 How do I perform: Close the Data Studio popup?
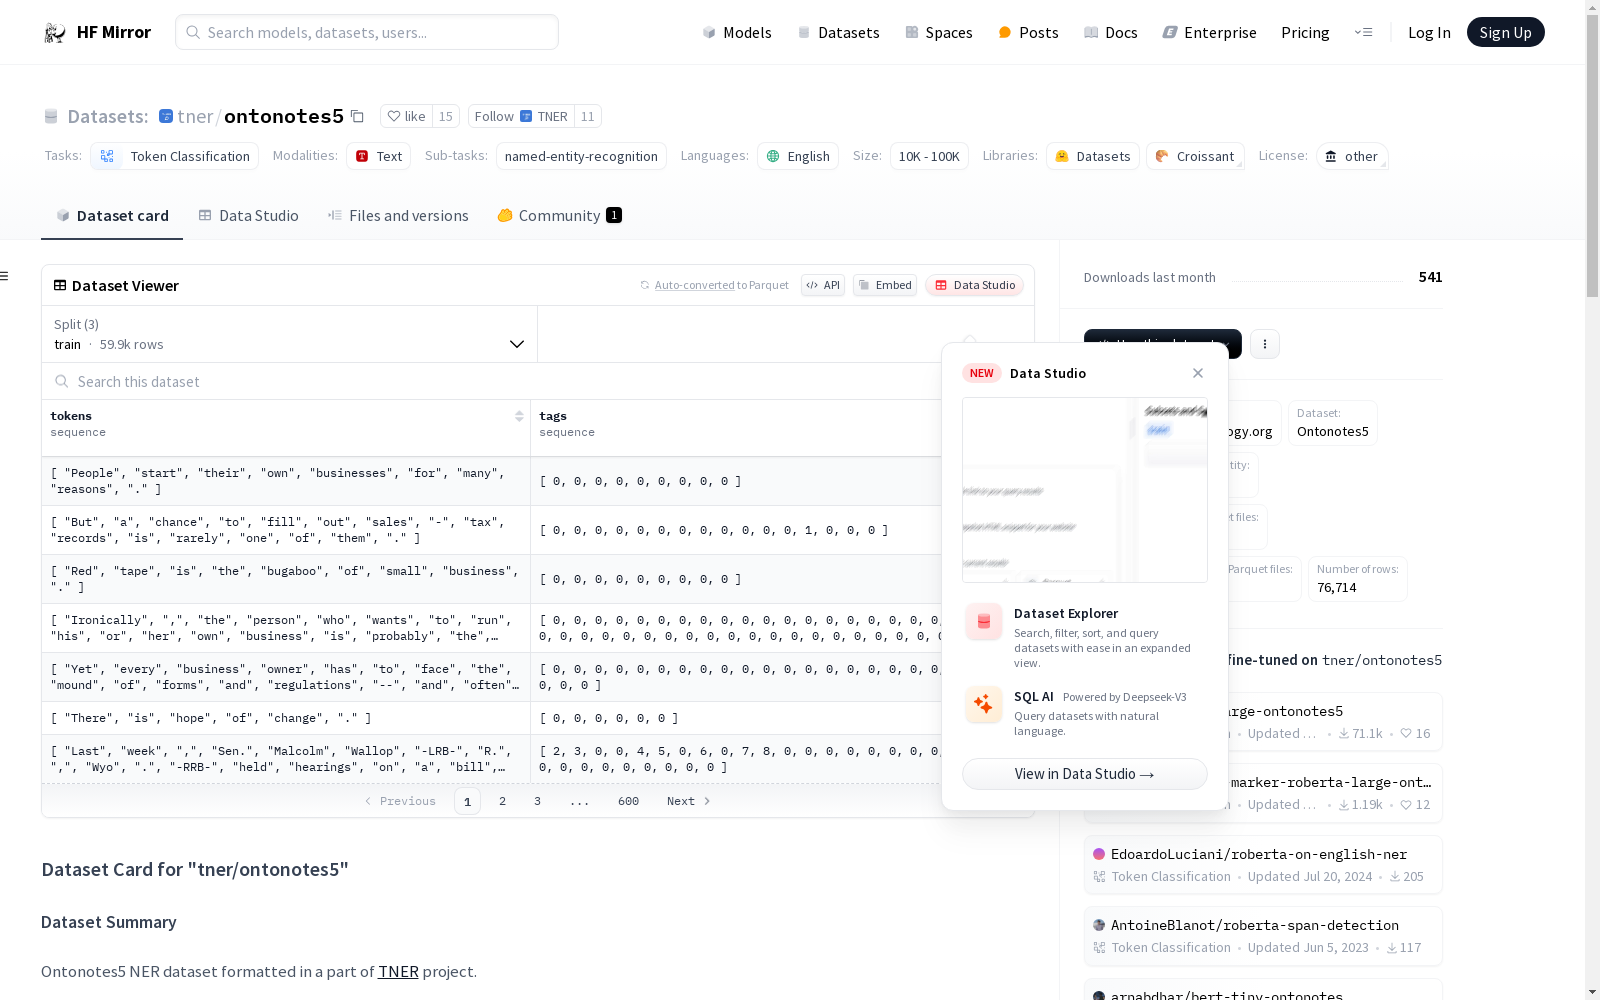click(1198, 373)
